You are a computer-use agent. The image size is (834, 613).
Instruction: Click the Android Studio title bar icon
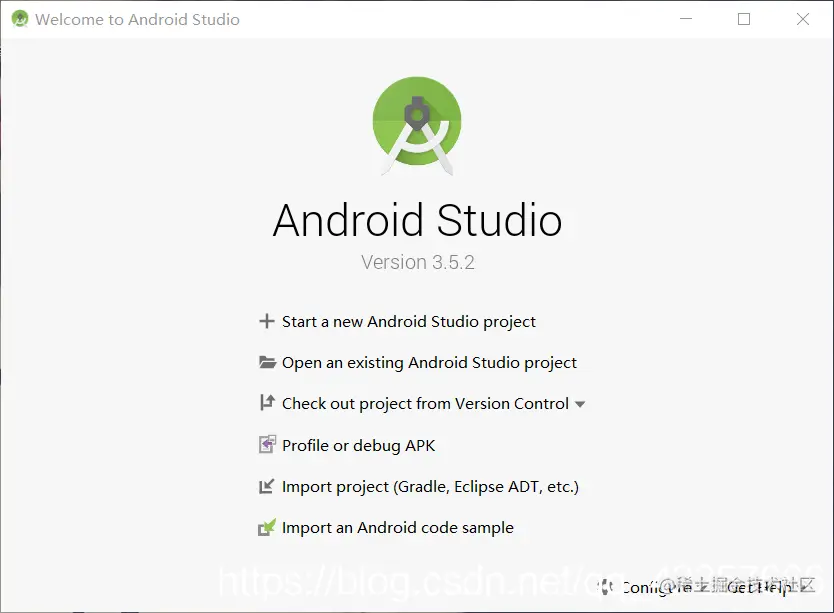point(20,19)
